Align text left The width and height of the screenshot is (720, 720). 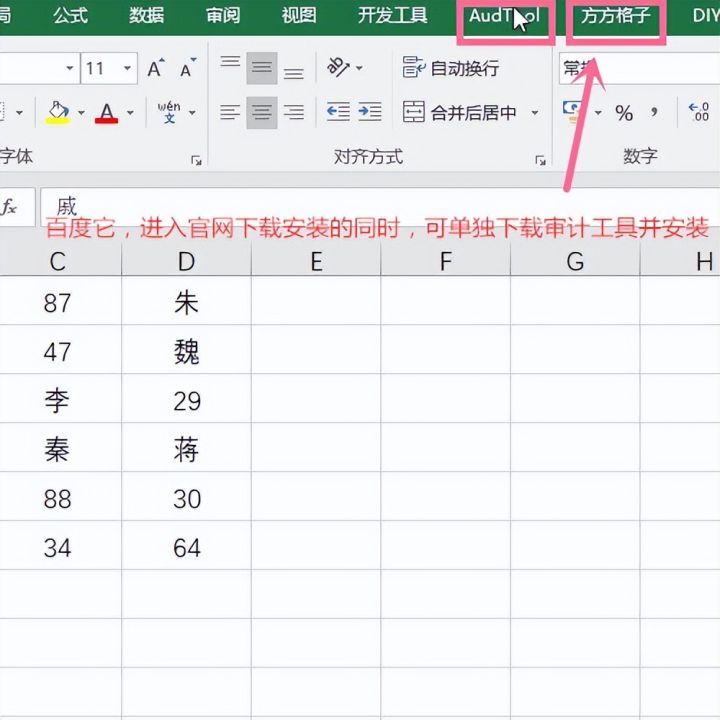[230, 112]
